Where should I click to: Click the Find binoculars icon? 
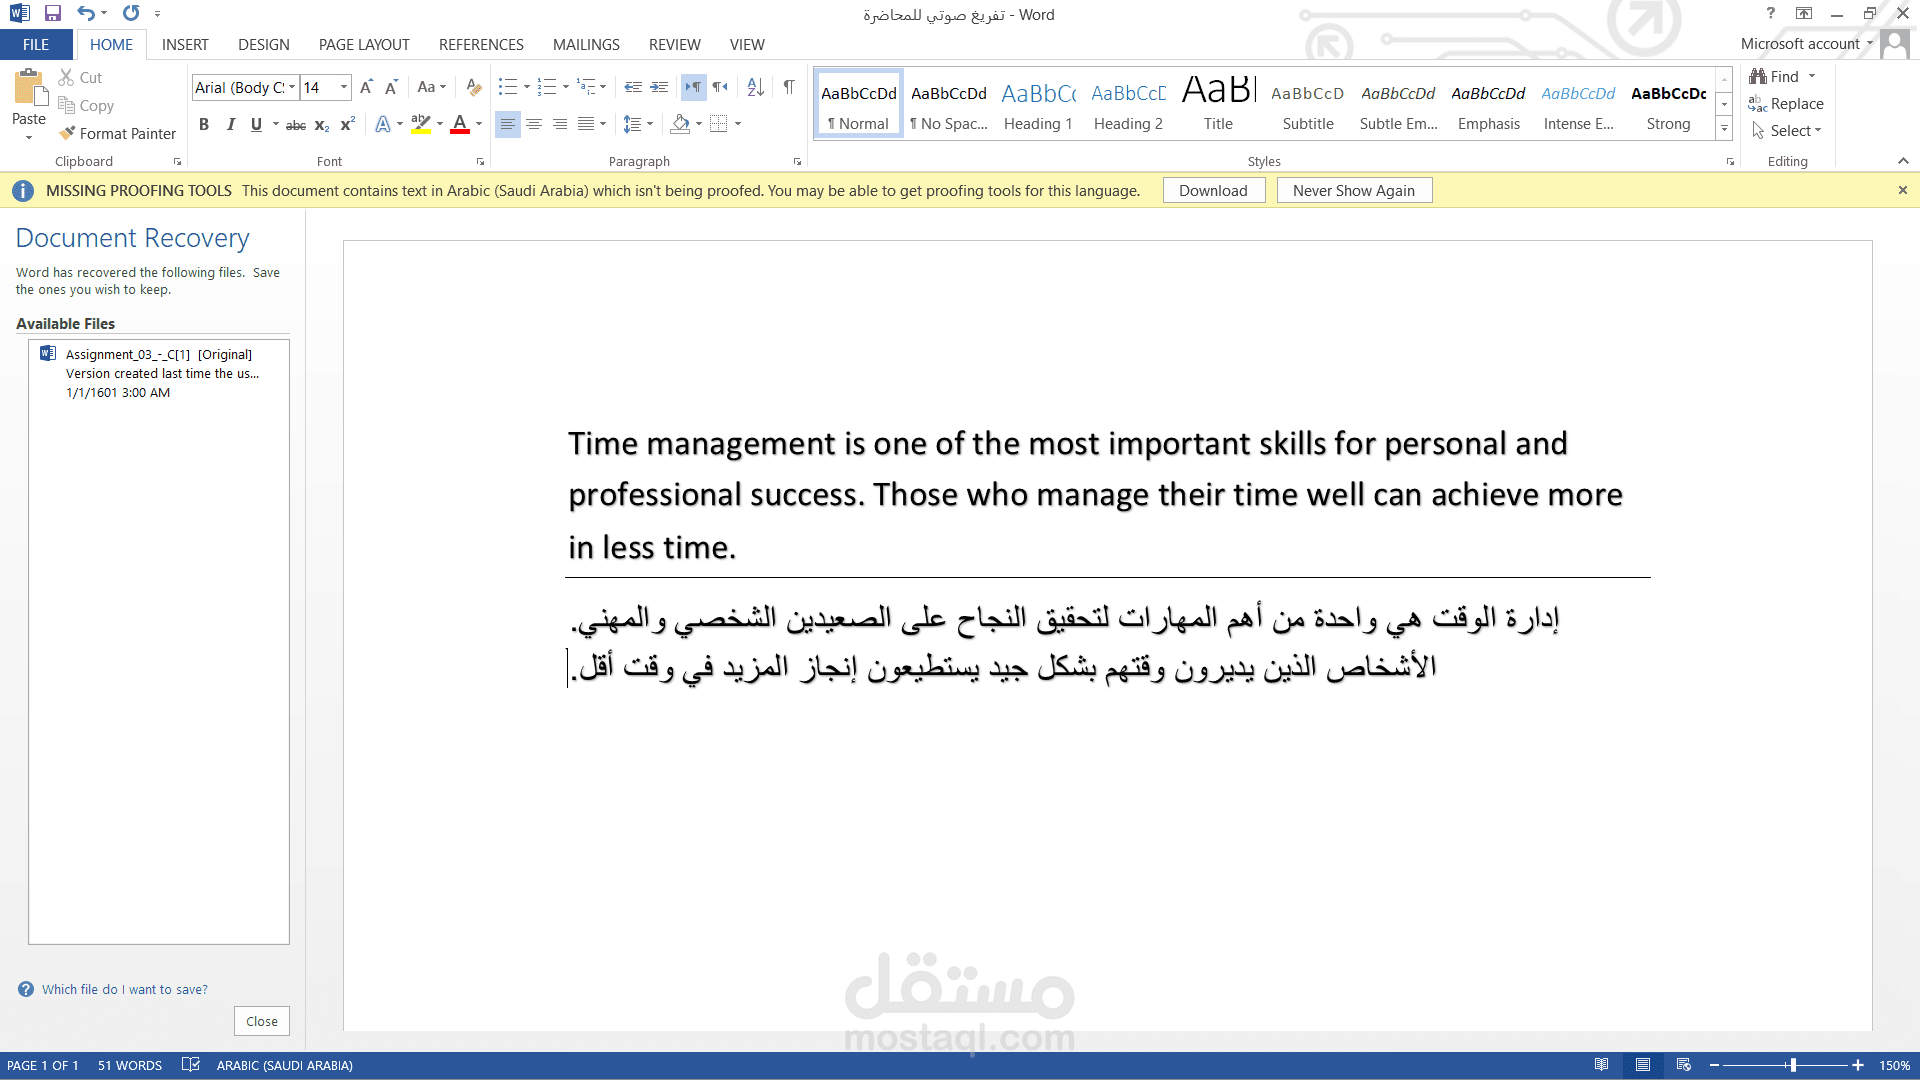[1758, 76]
